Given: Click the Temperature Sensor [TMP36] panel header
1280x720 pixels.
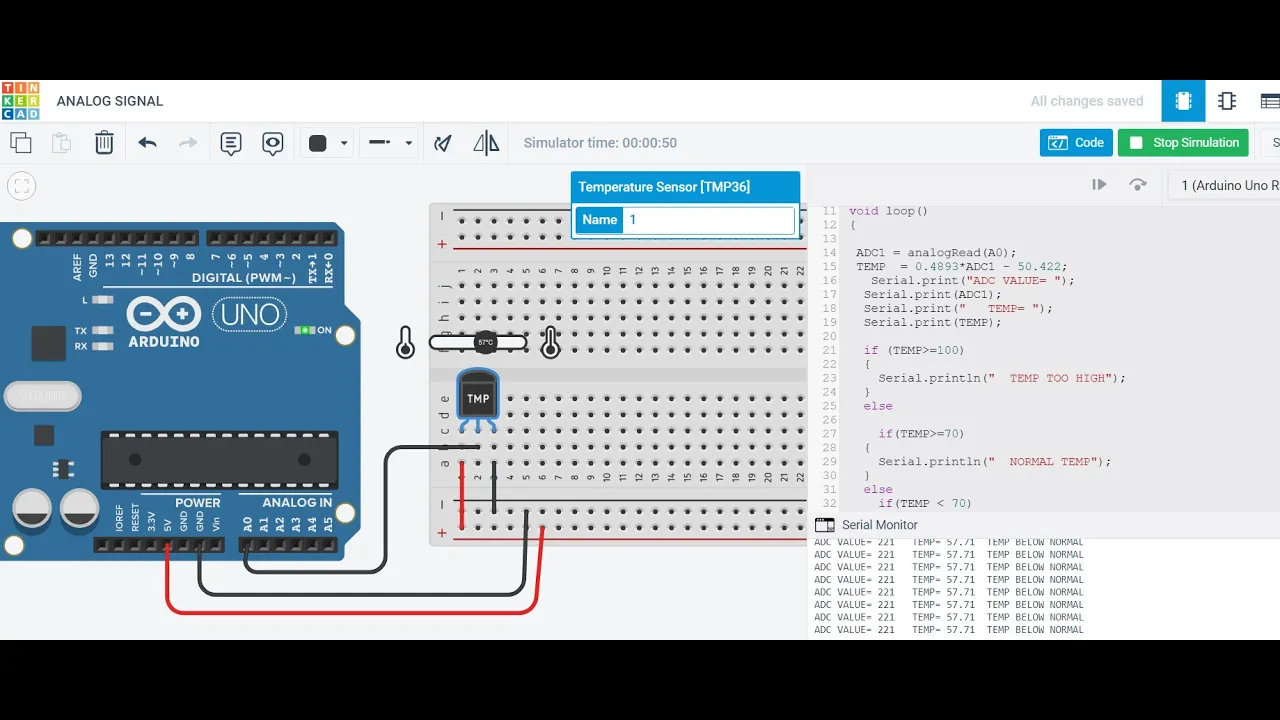Looking at the screenshot, I should pyautogui.click(x=685, y=187).
